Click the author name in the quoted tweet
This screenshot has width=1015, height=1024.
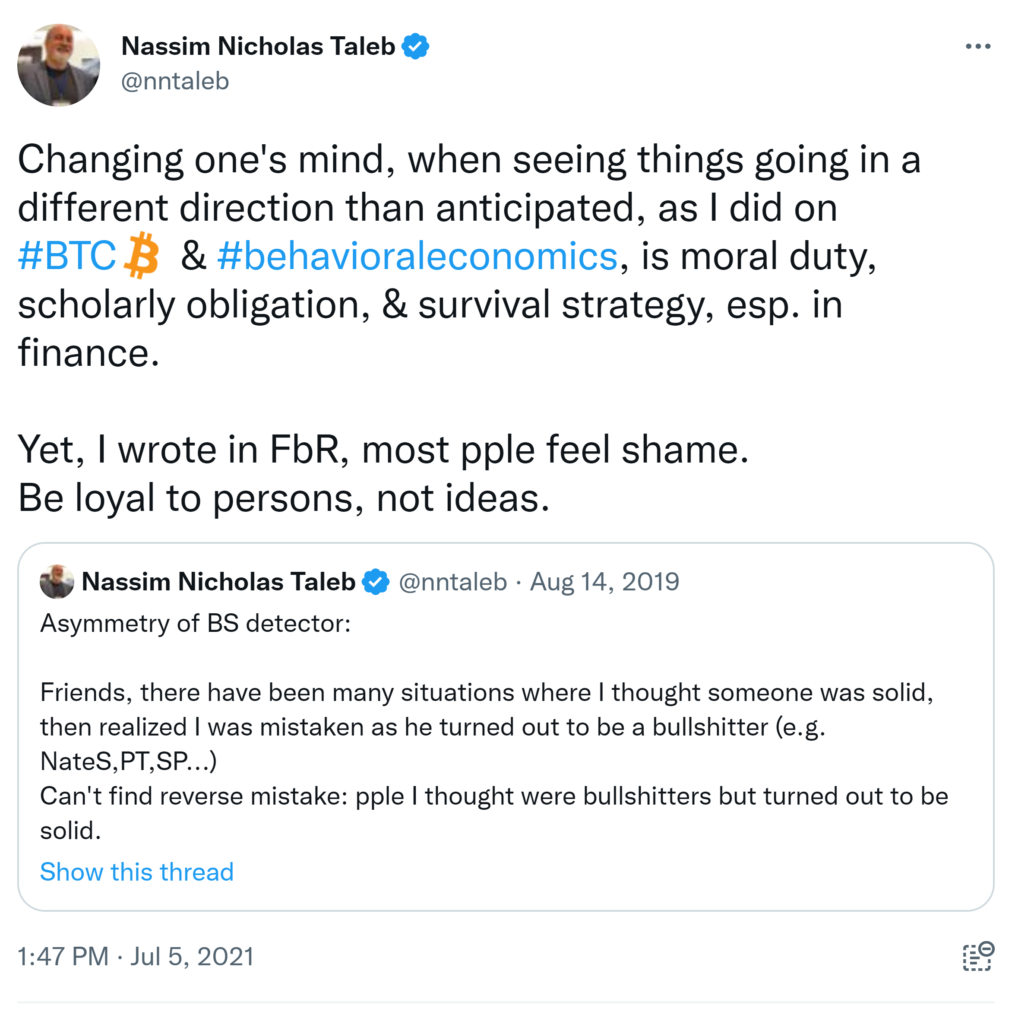(218, 581)
